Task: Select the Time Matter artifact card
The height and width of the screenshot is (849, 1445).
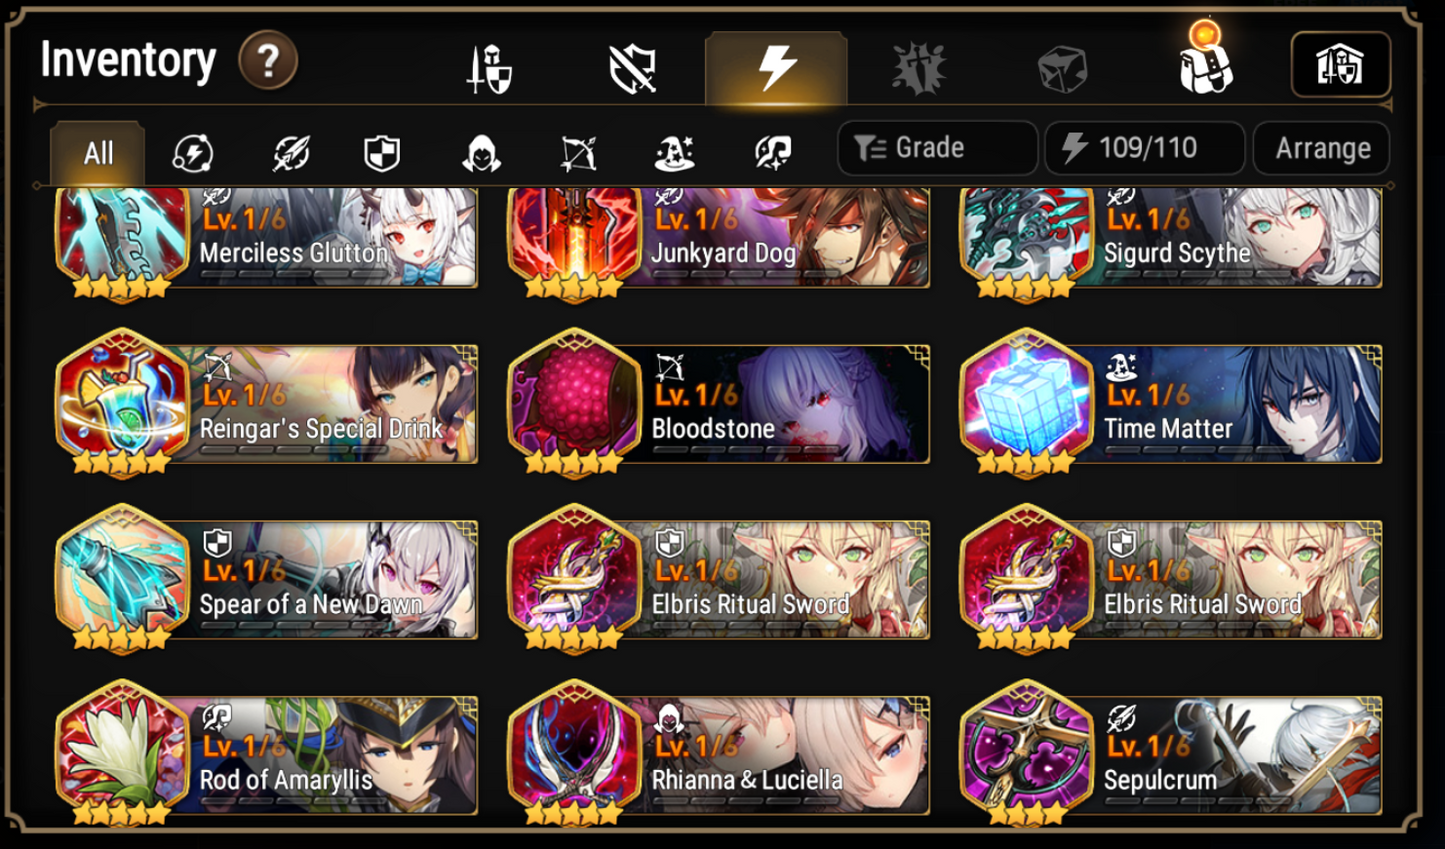Action: [1171, 403]
